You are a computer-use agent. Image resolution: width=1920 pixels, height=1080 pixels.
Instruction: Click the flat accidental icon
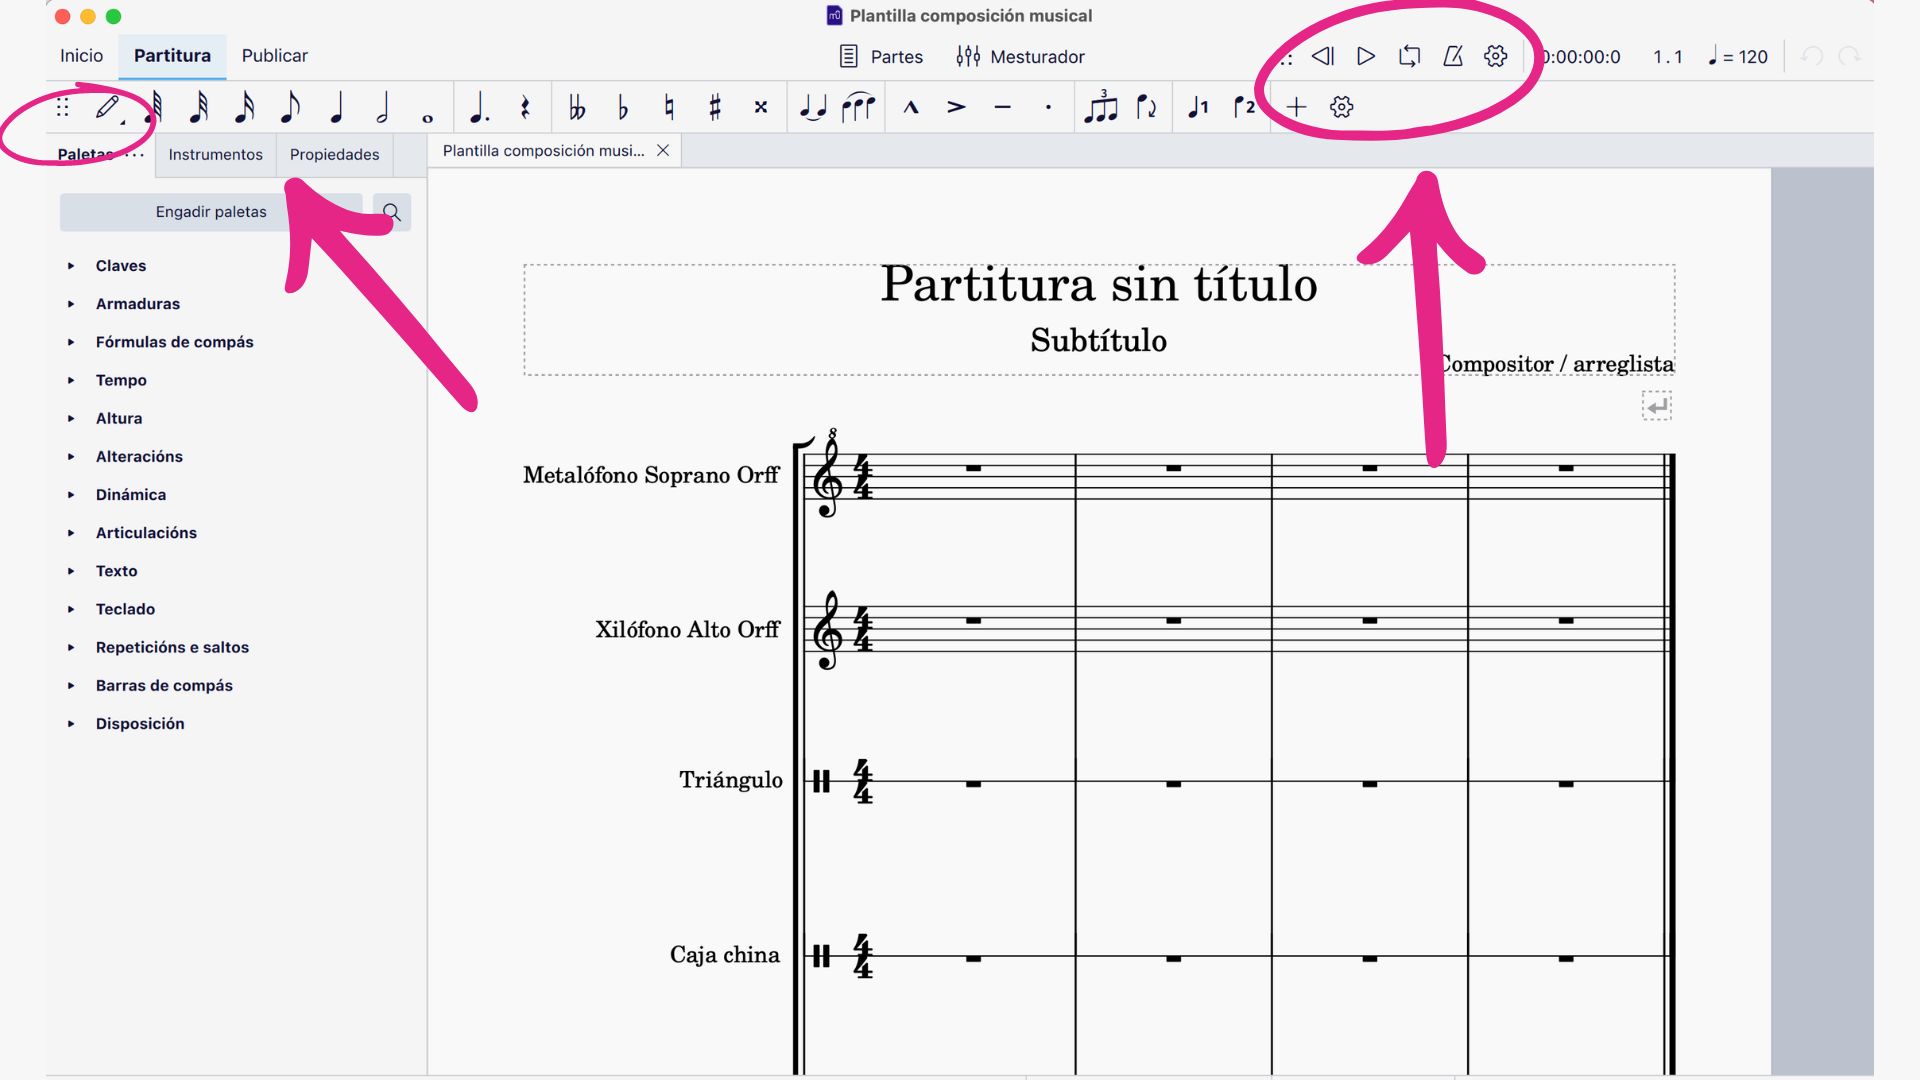(x=623, y=107)
